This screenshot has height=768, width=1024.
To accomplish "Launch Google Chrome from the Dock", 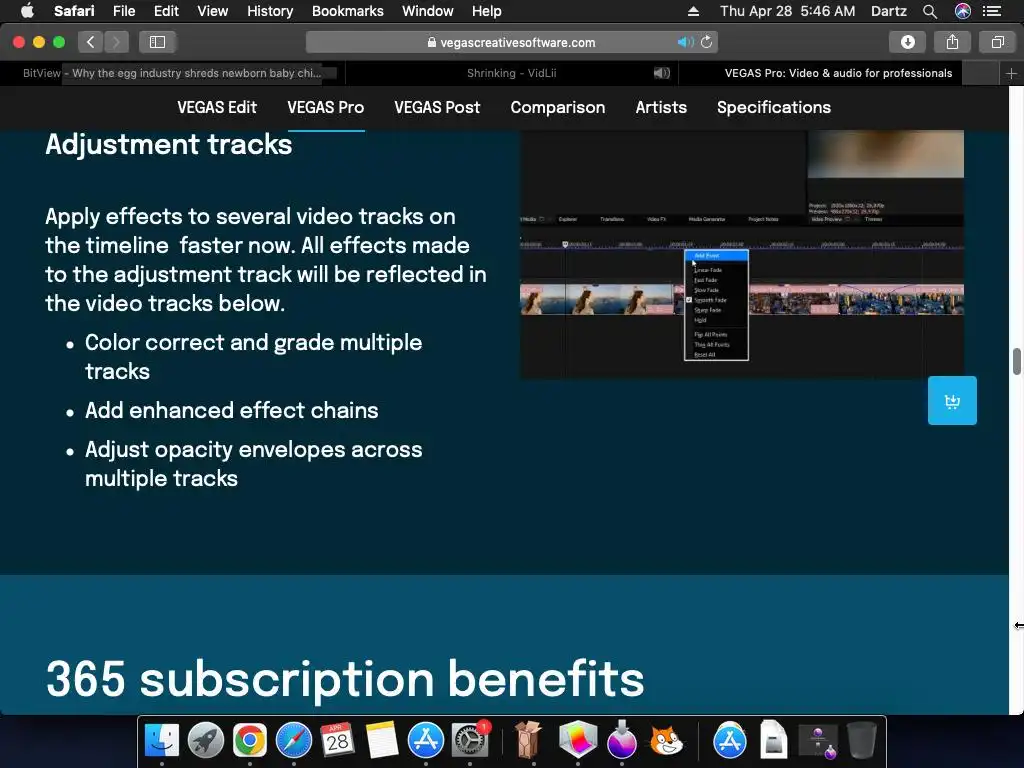I will point(249,741).
